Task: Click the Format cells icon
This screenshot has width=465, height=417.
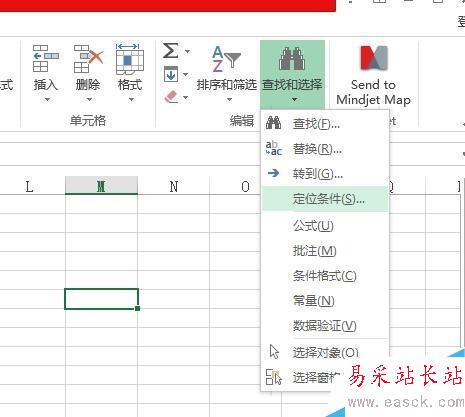Action: [130, 59]
